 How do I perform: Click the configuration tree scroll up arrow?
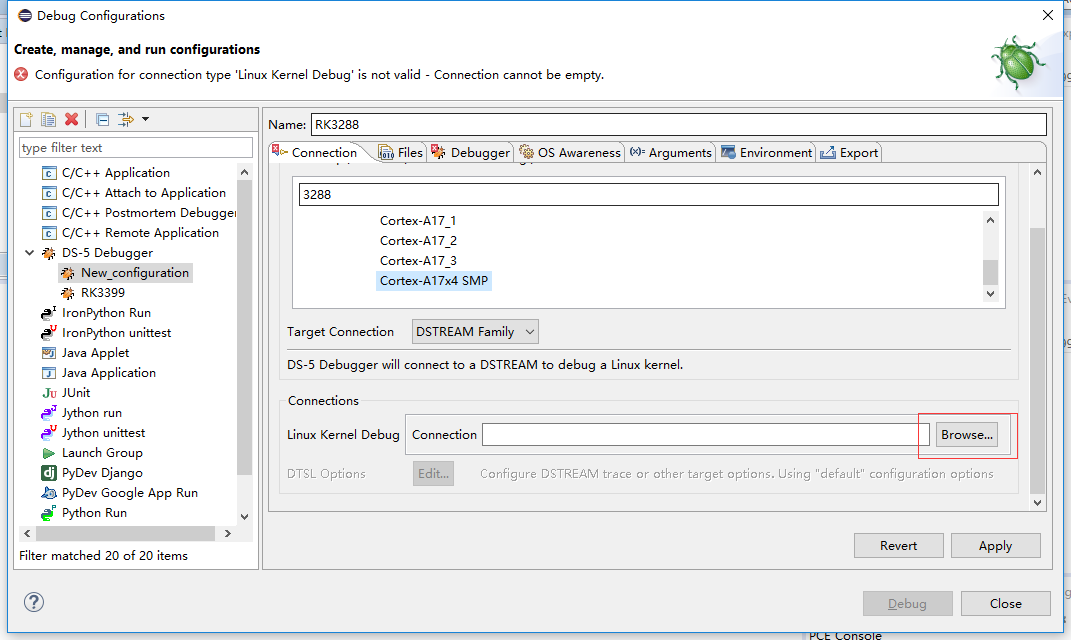click(x=245, y=173)
